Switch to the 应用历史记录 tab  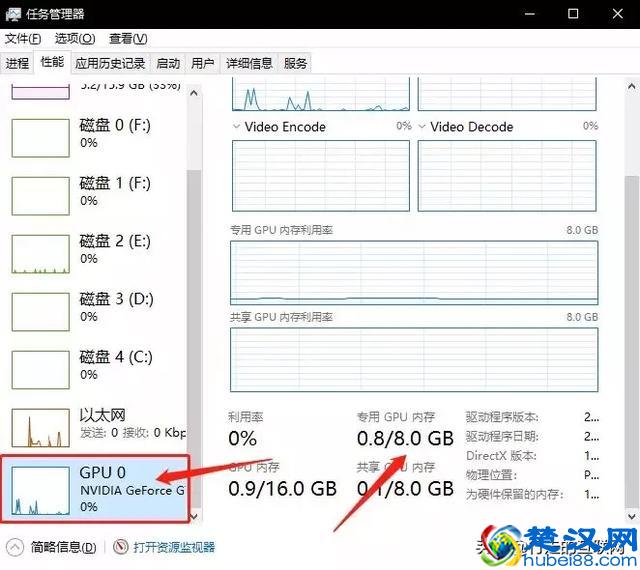(110, 63)
